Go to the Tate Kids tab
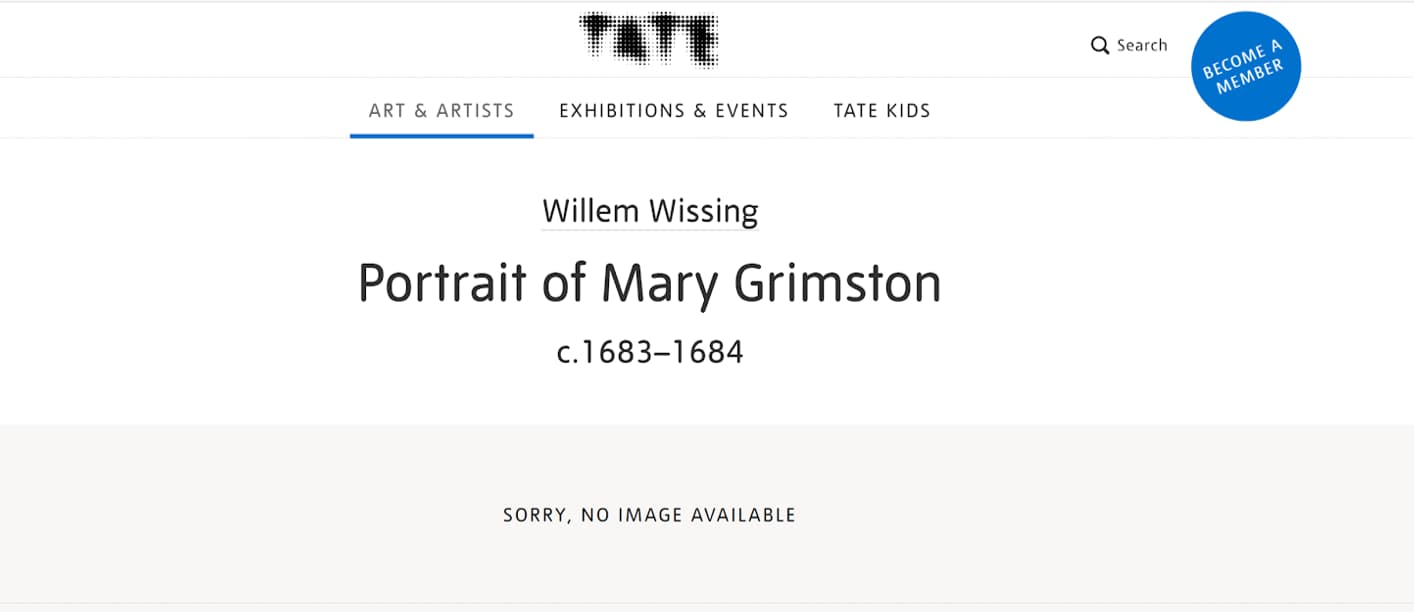The width and height of the screenshot is (1414, 612). (x=881, y=111)
